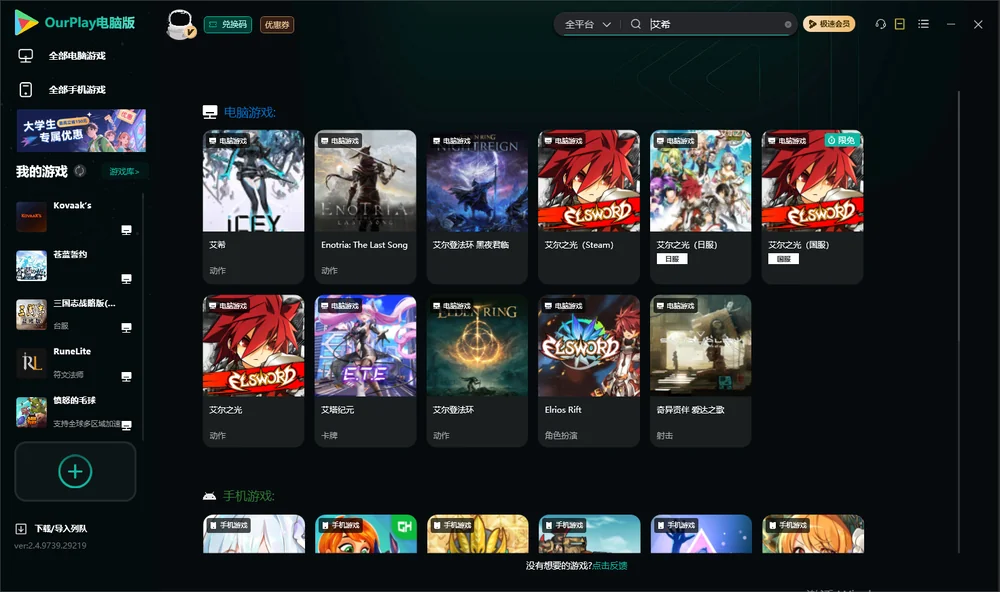Refresh My Games with the circular arrows icon
This screenshot has width=1000, height=592.
[80, 171]
